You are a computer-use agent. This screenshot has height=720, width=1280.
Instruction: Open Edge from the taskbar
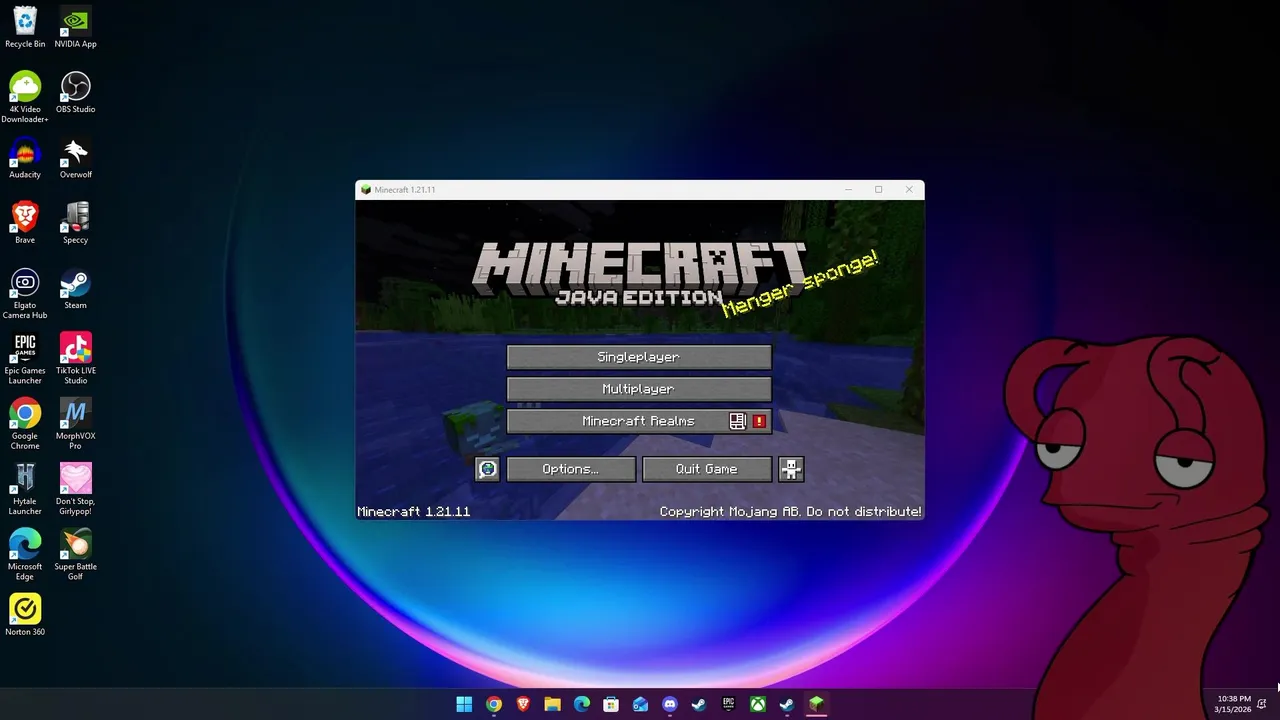point(582,705)
